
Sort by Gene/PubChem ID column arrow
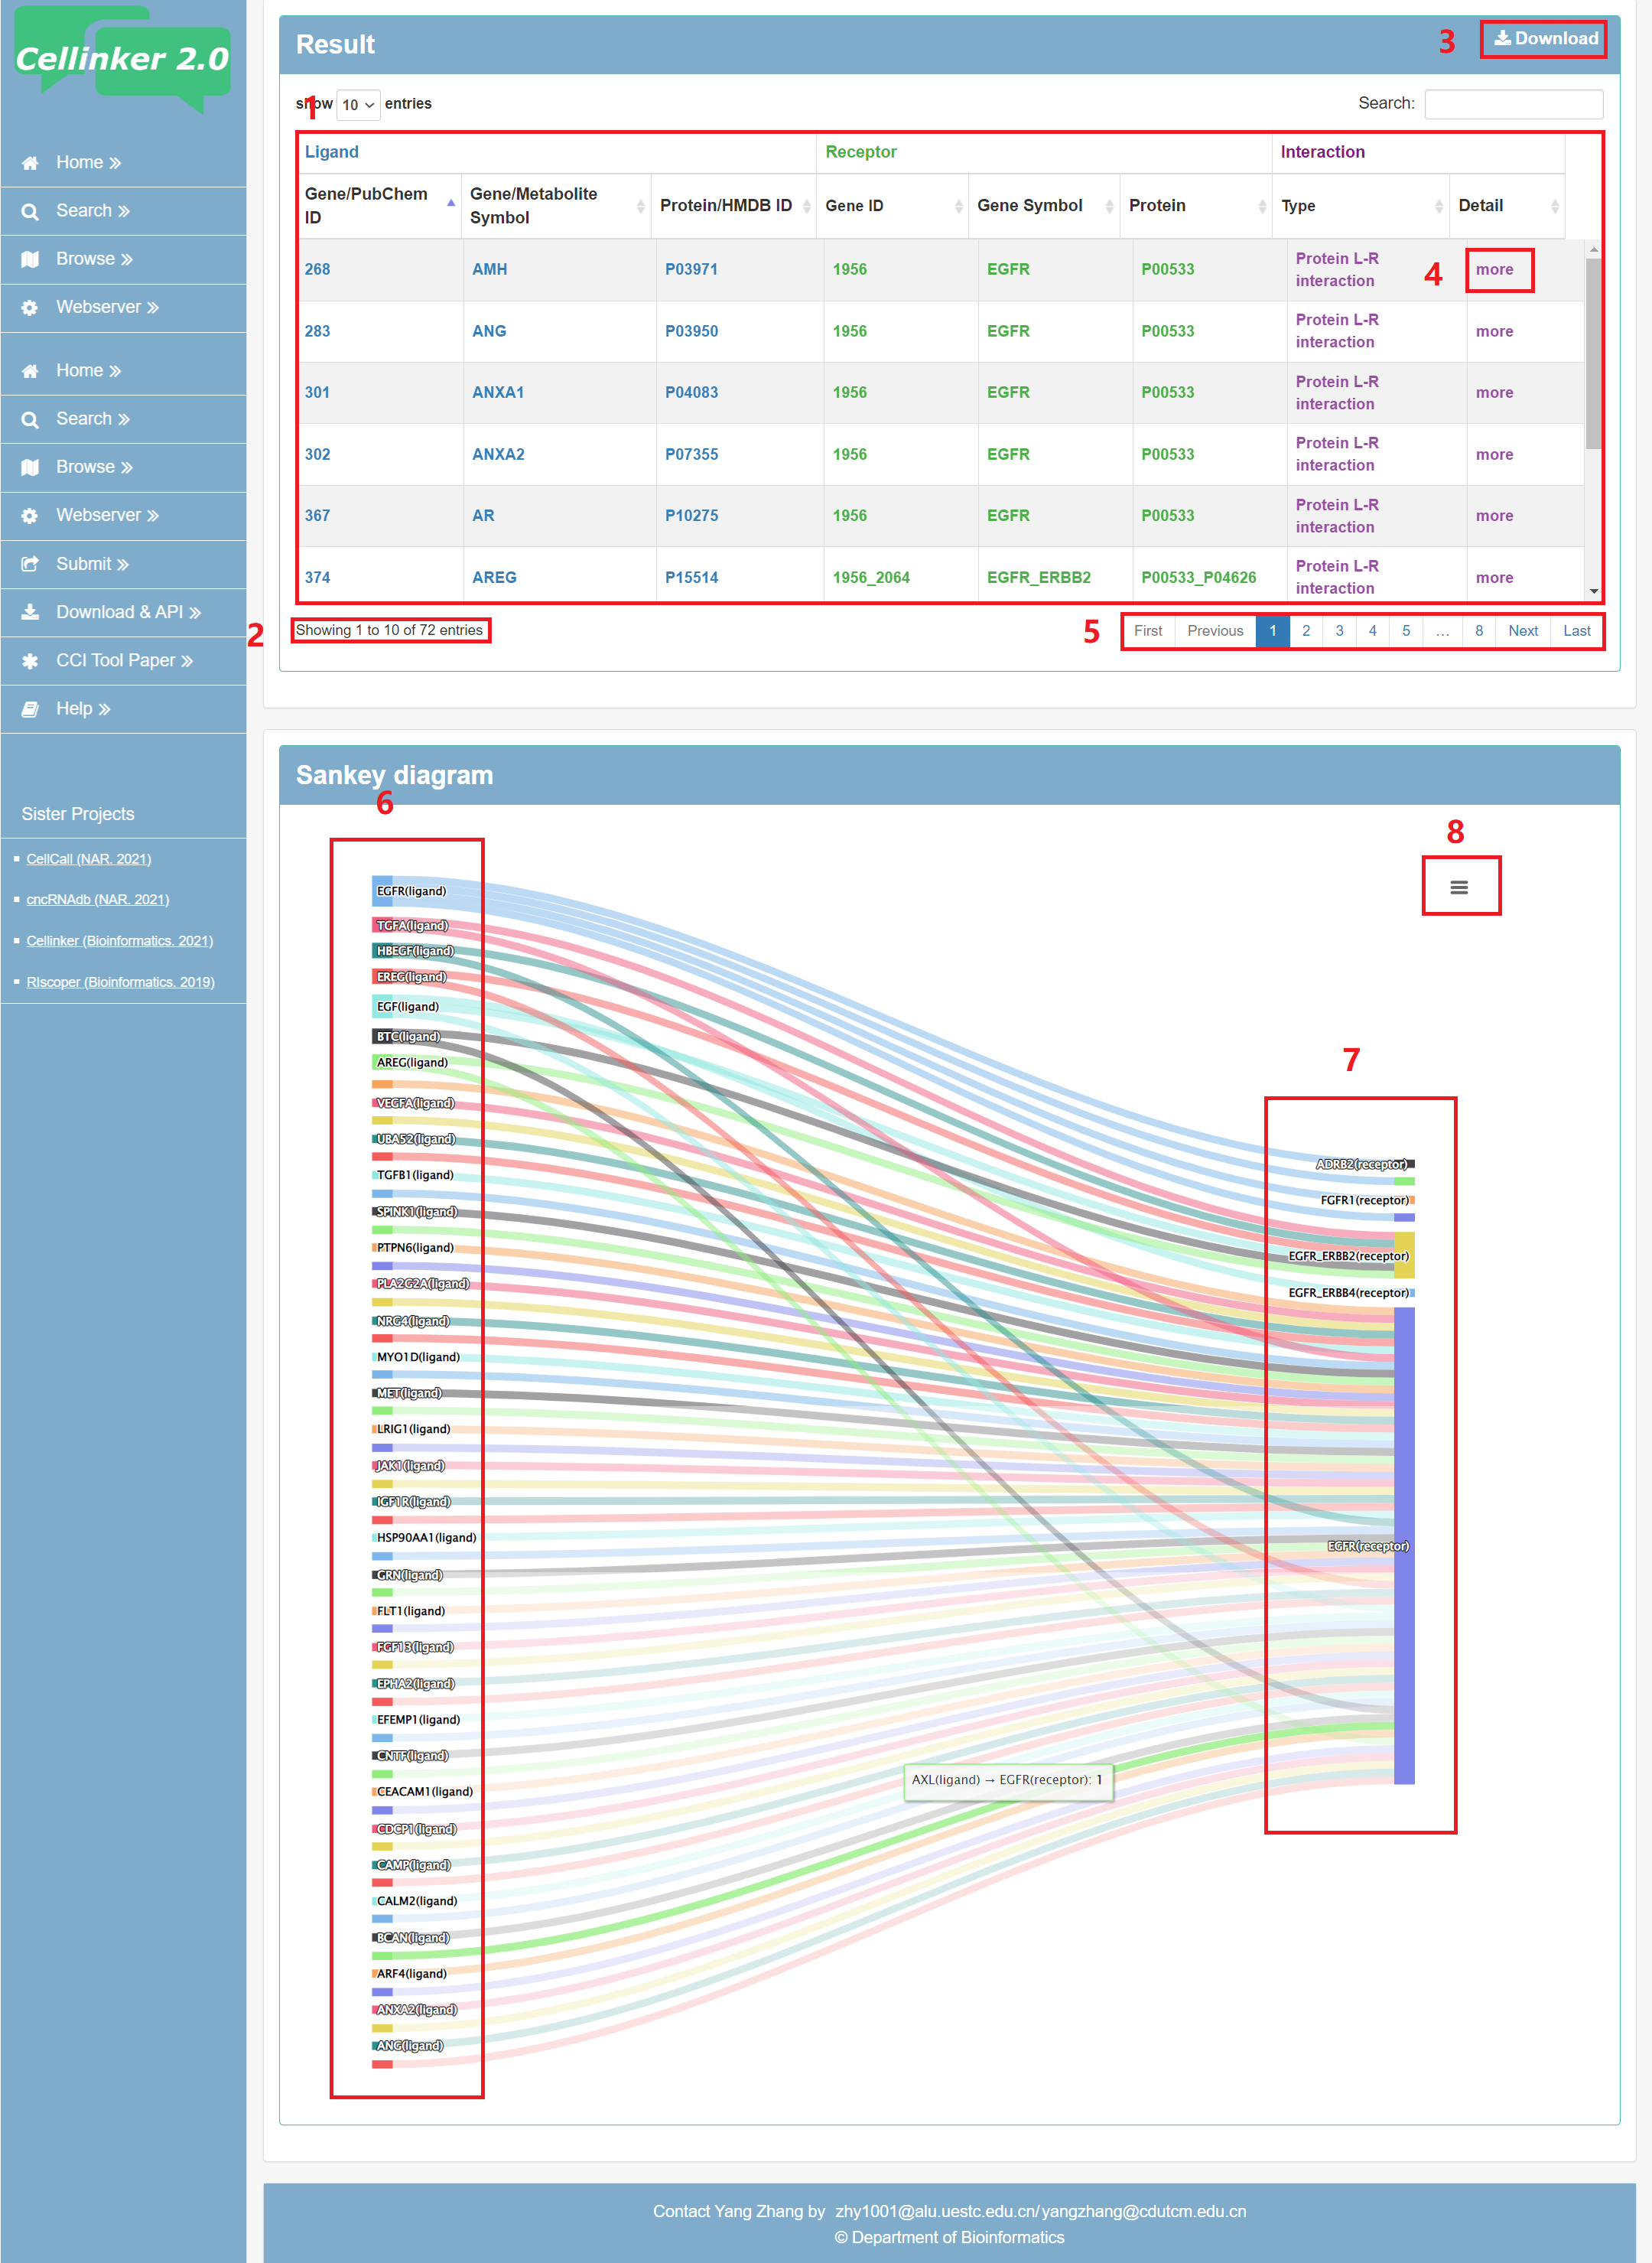click(x=451, y=203)
